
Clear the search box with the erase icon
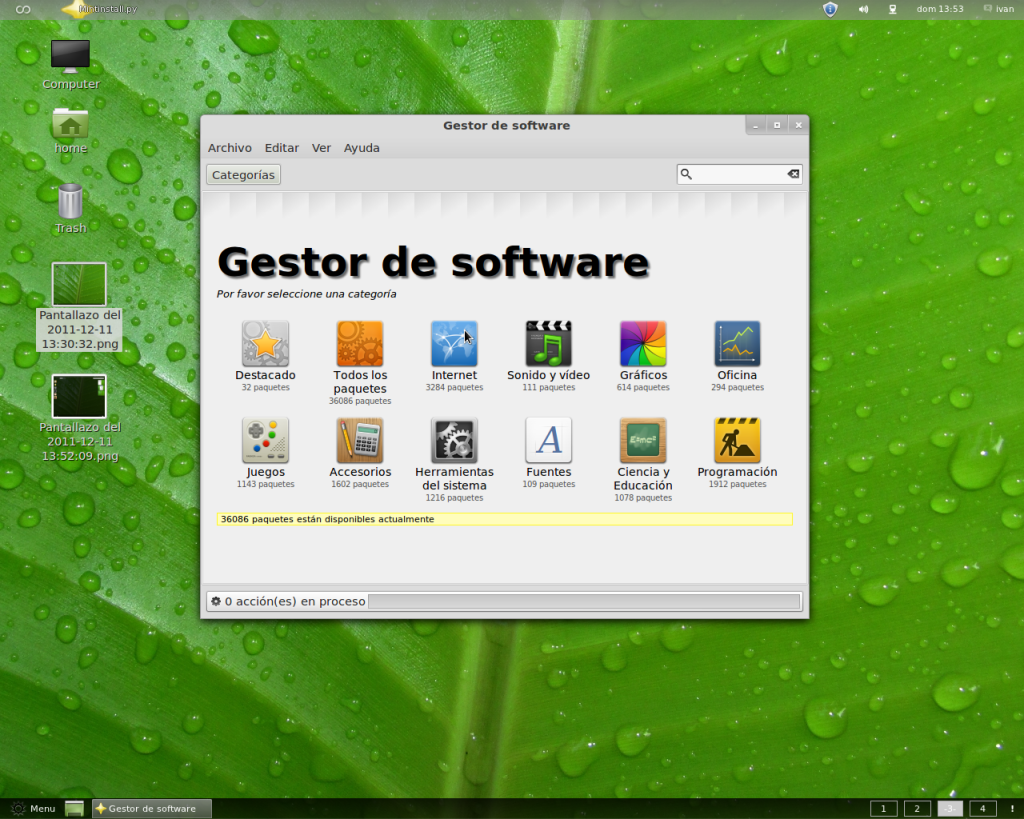(x=793, y=173)
